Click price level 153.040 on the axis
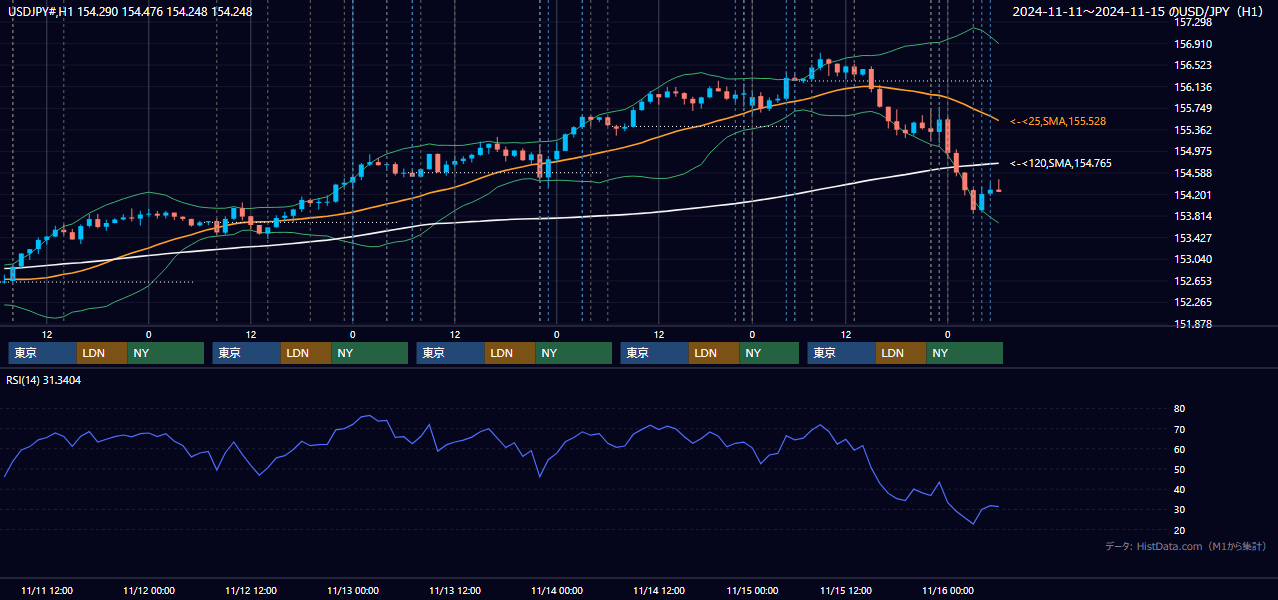 1192,259
